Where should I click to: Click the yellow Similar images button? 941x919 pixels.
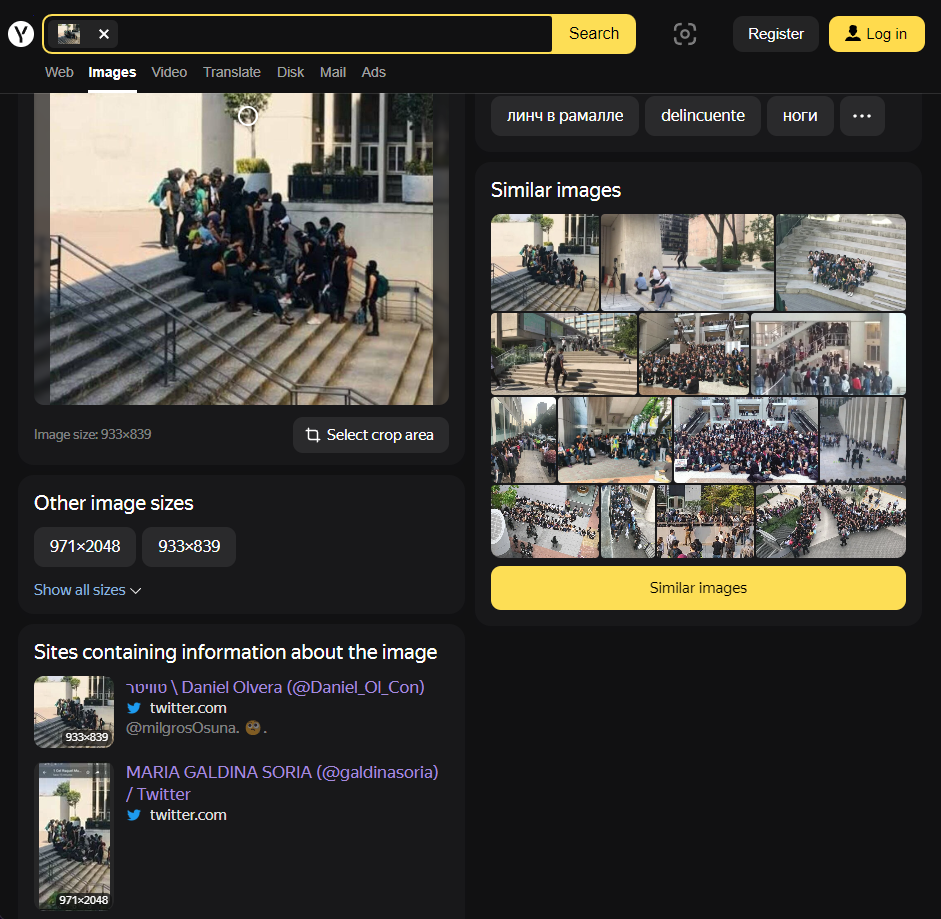point(698,588)
